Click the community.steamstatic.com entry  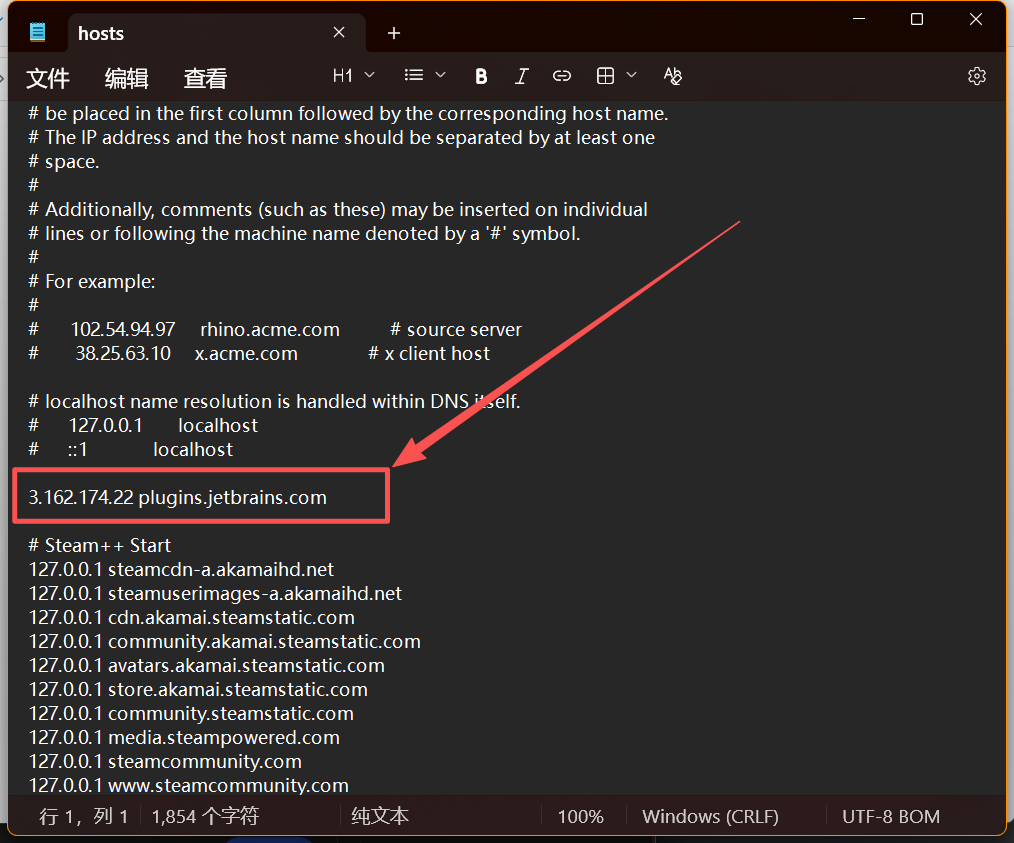pos(231,714)
